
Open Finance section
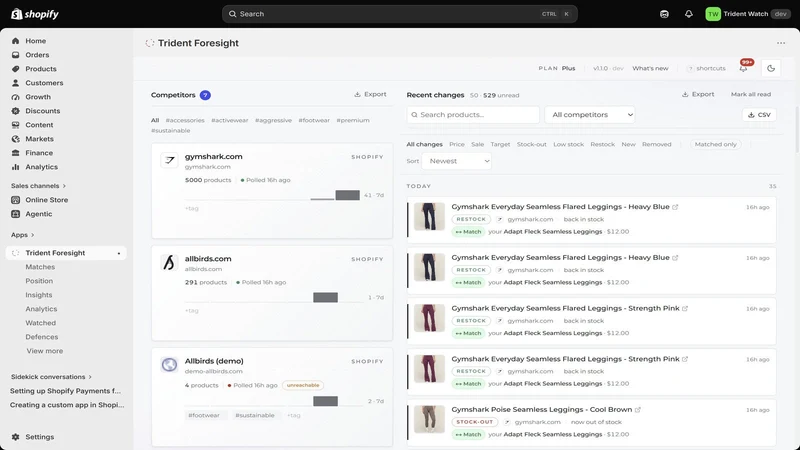[39, 153]
